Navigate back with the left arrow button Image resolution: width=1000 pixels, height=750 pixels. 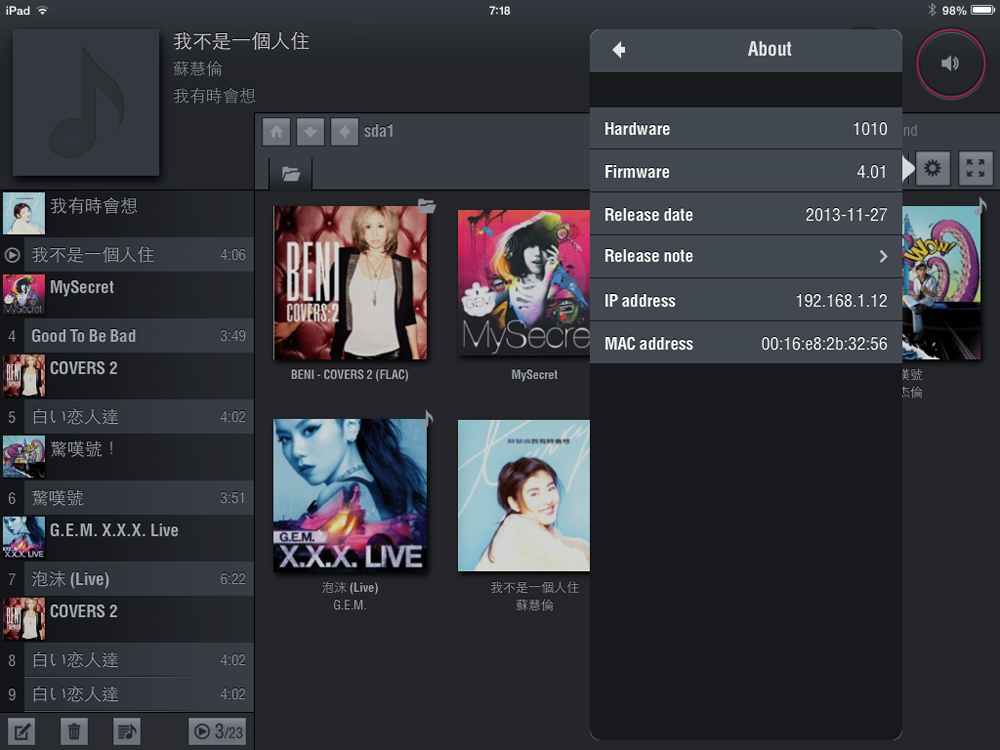[x=344, y=132]
